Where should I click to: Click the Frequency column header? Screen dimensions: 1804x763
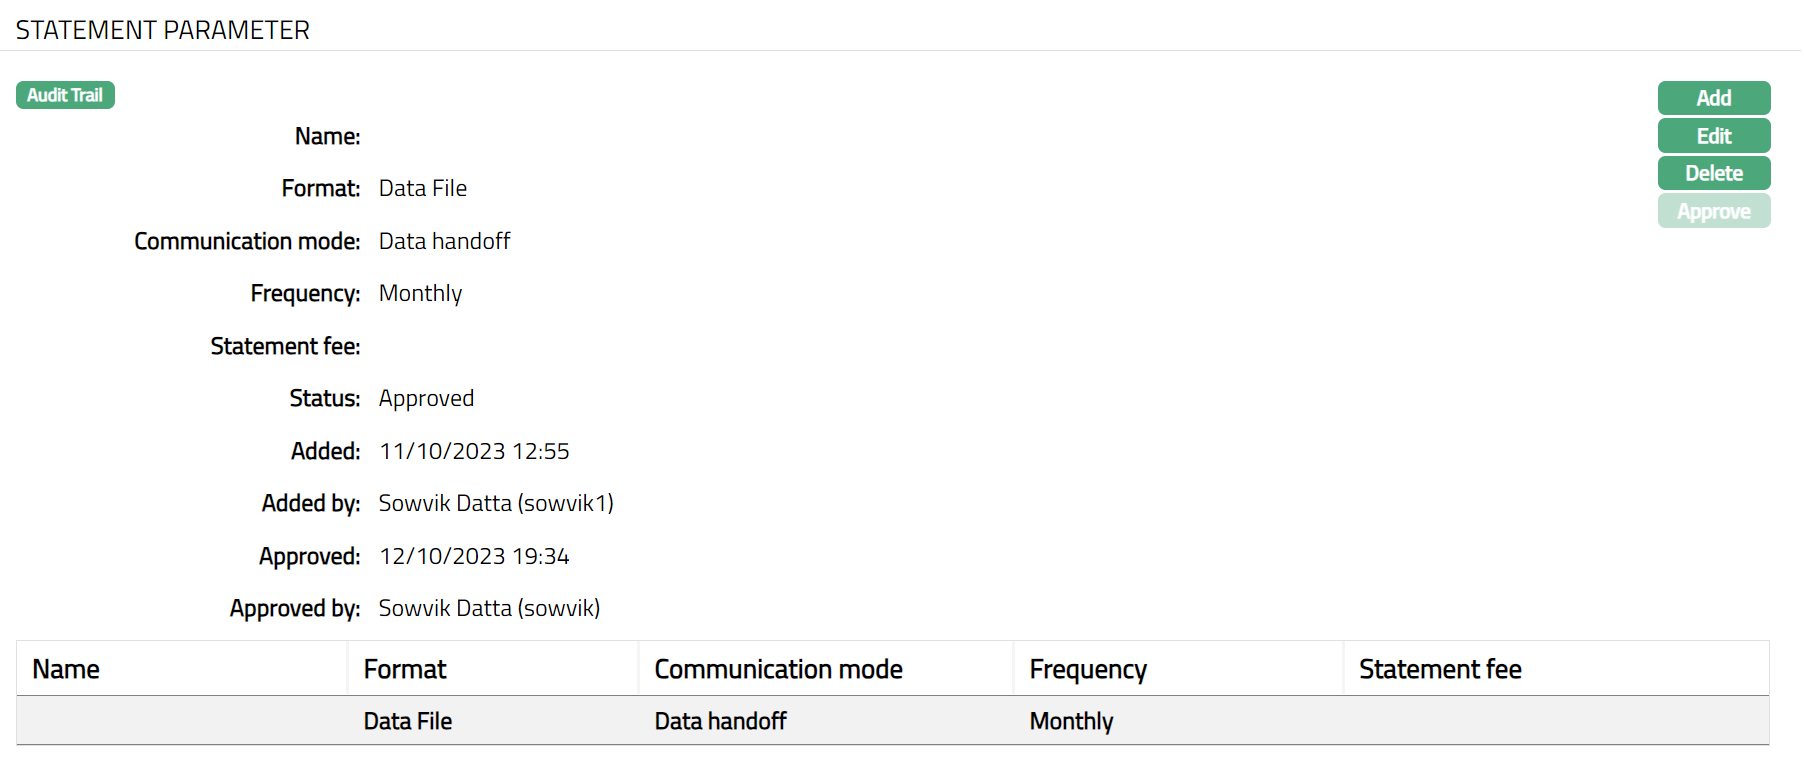click(1088, 669)
